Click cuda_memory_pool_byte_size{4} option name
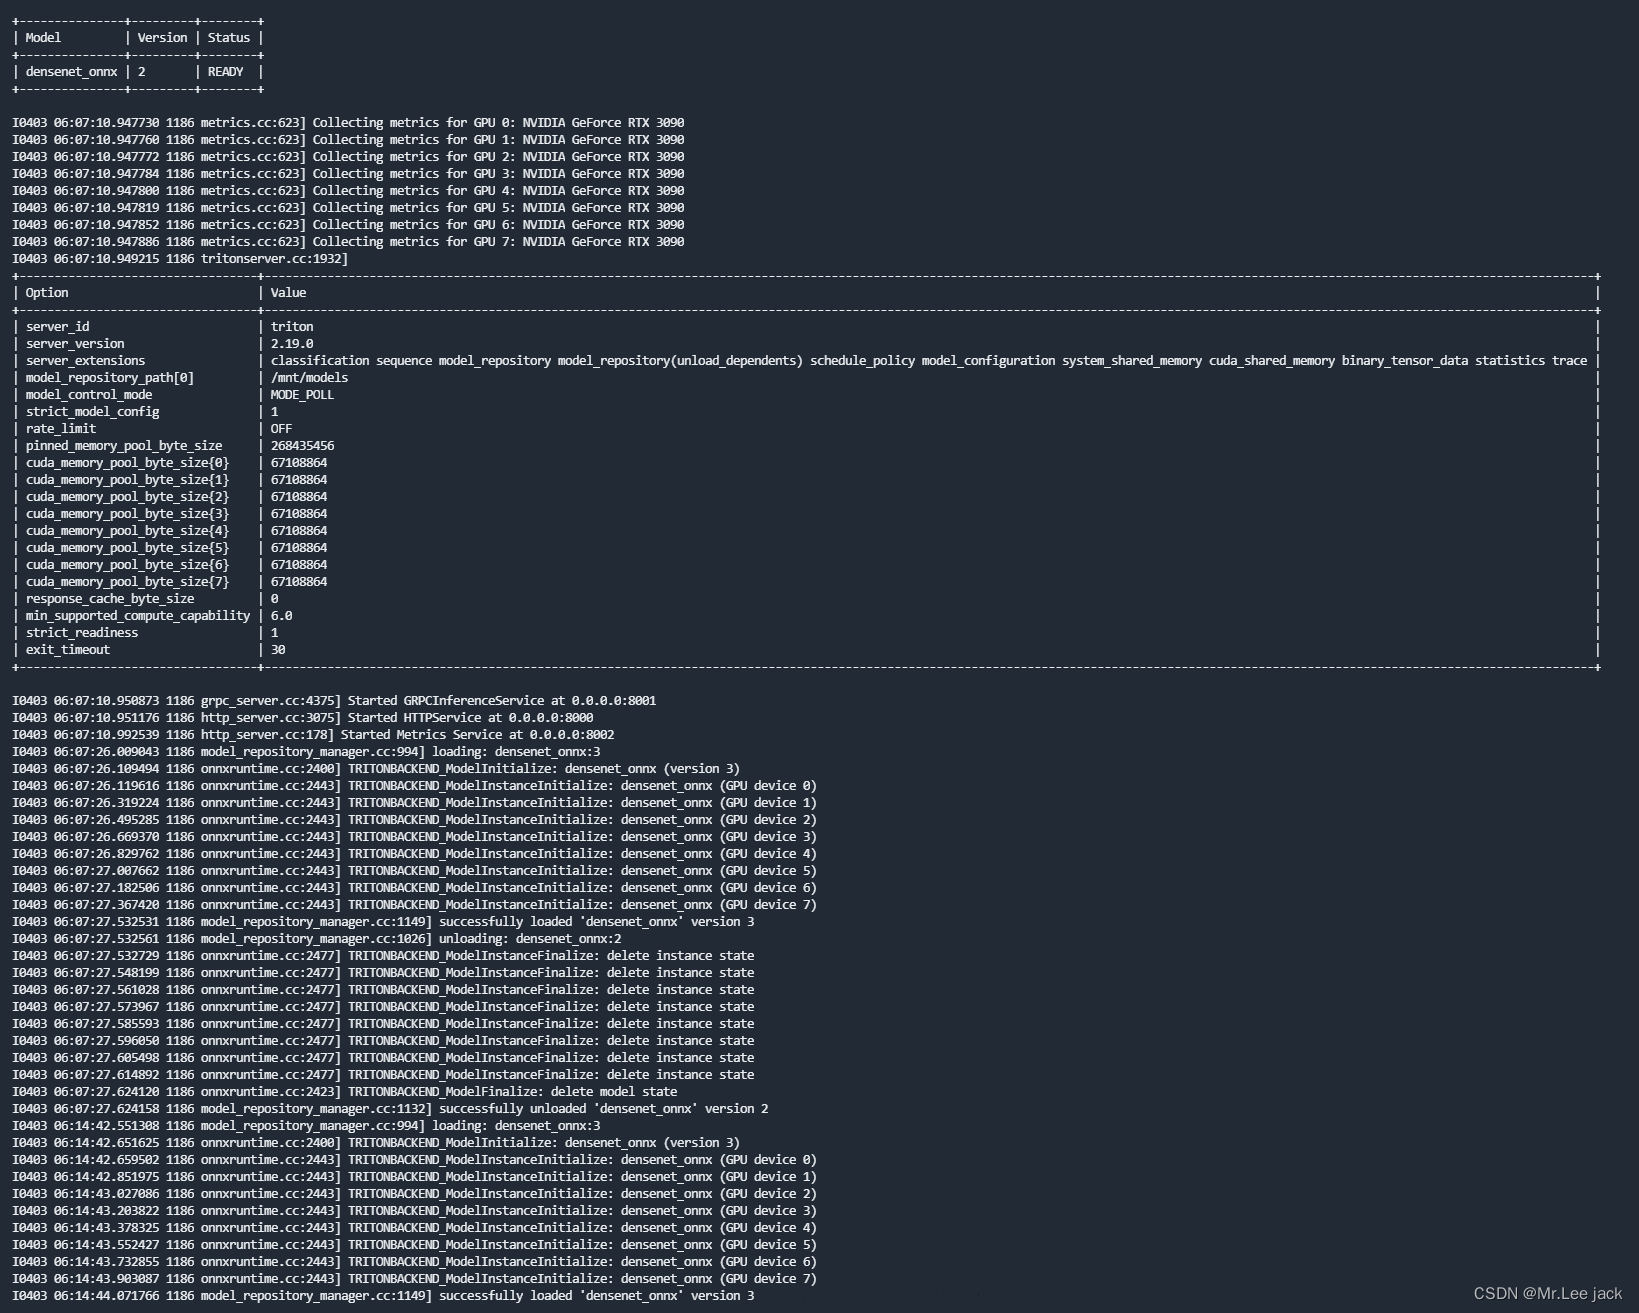The height and width of the screenshot is (1313, 1639). (x=127, y=531)
